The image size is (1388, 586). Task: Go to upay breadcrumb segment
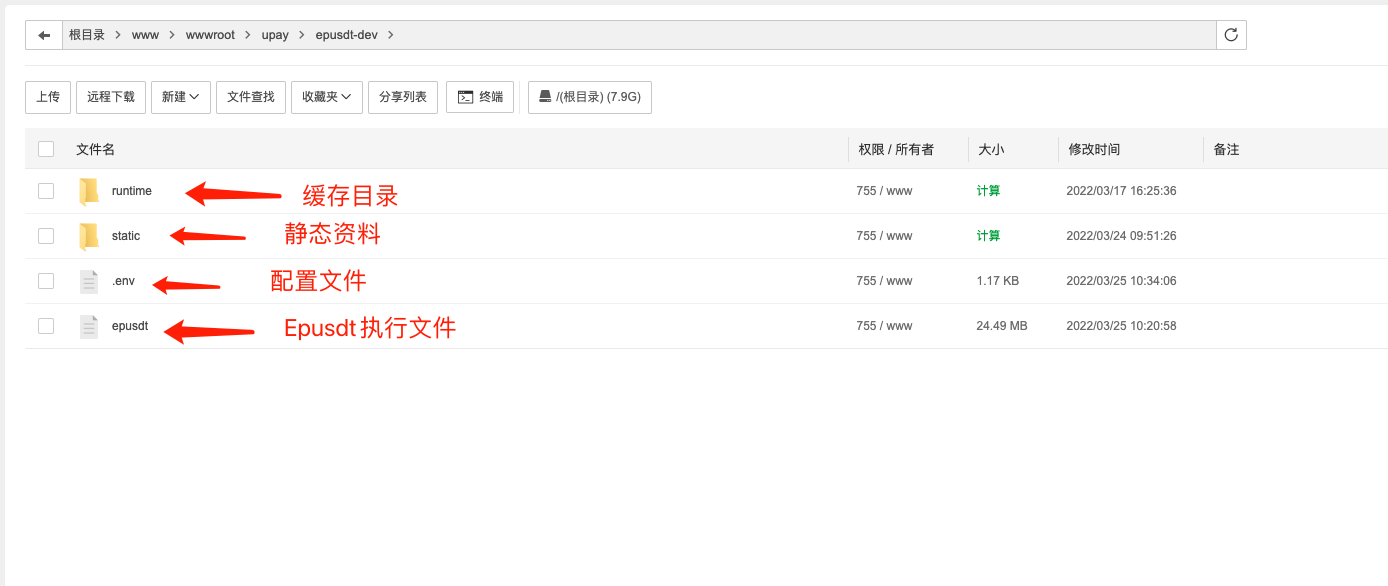(275, 35)
